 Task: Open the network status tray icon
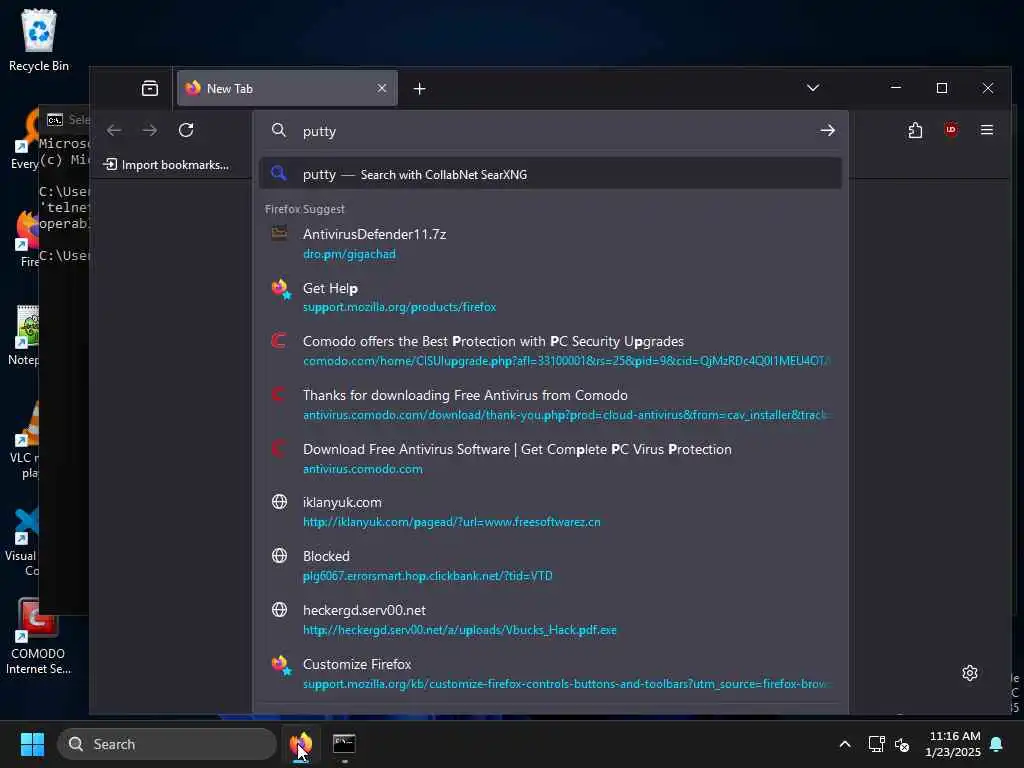876,744
